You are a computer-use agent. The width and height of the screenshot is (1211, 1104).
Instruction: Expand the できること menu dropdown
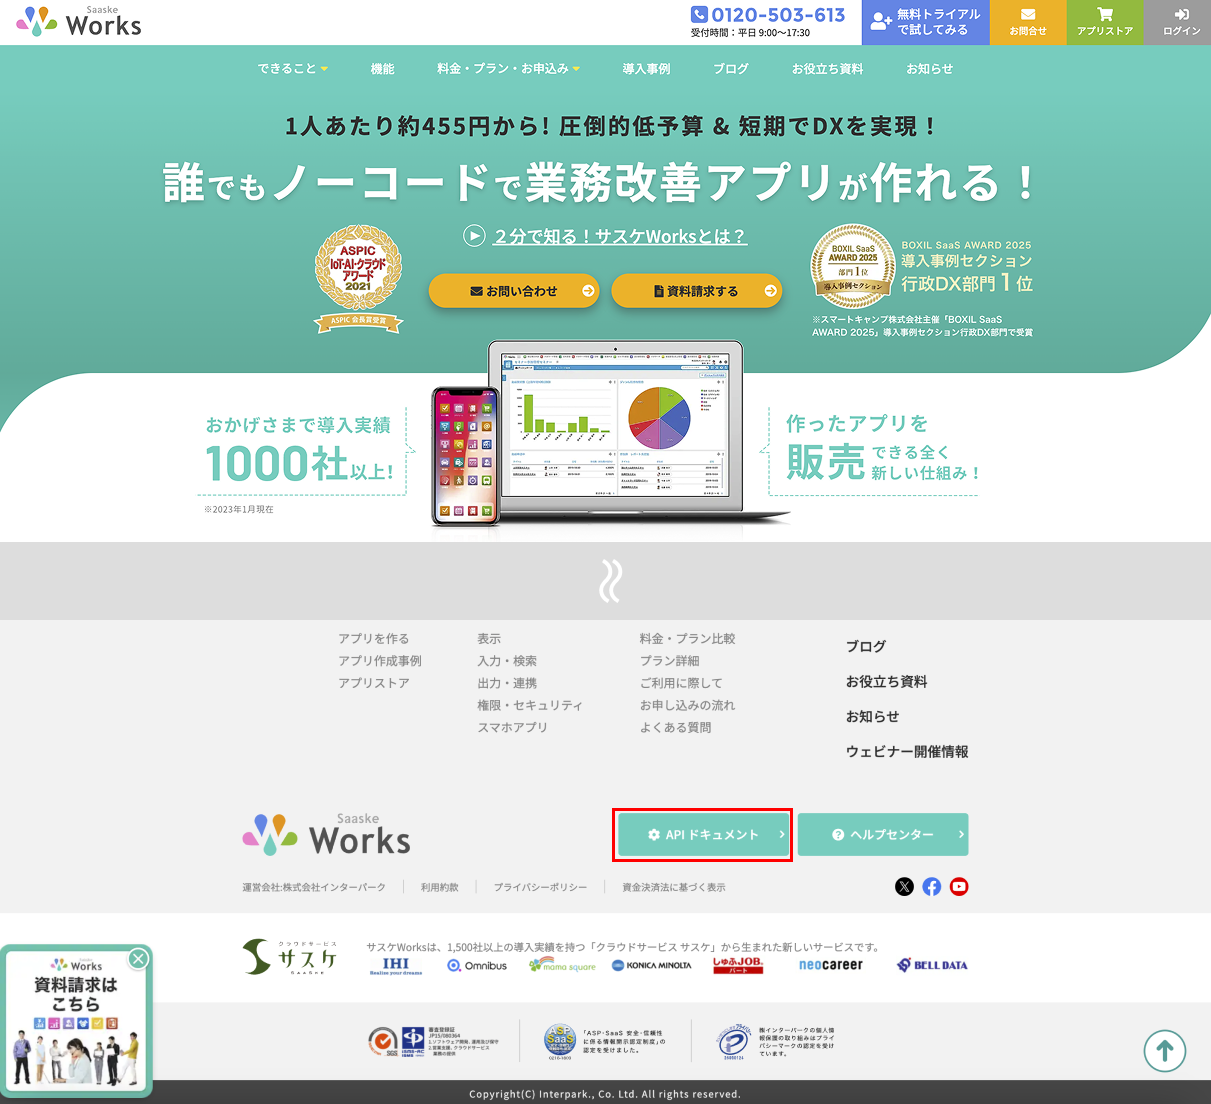[x=292, y=69]
